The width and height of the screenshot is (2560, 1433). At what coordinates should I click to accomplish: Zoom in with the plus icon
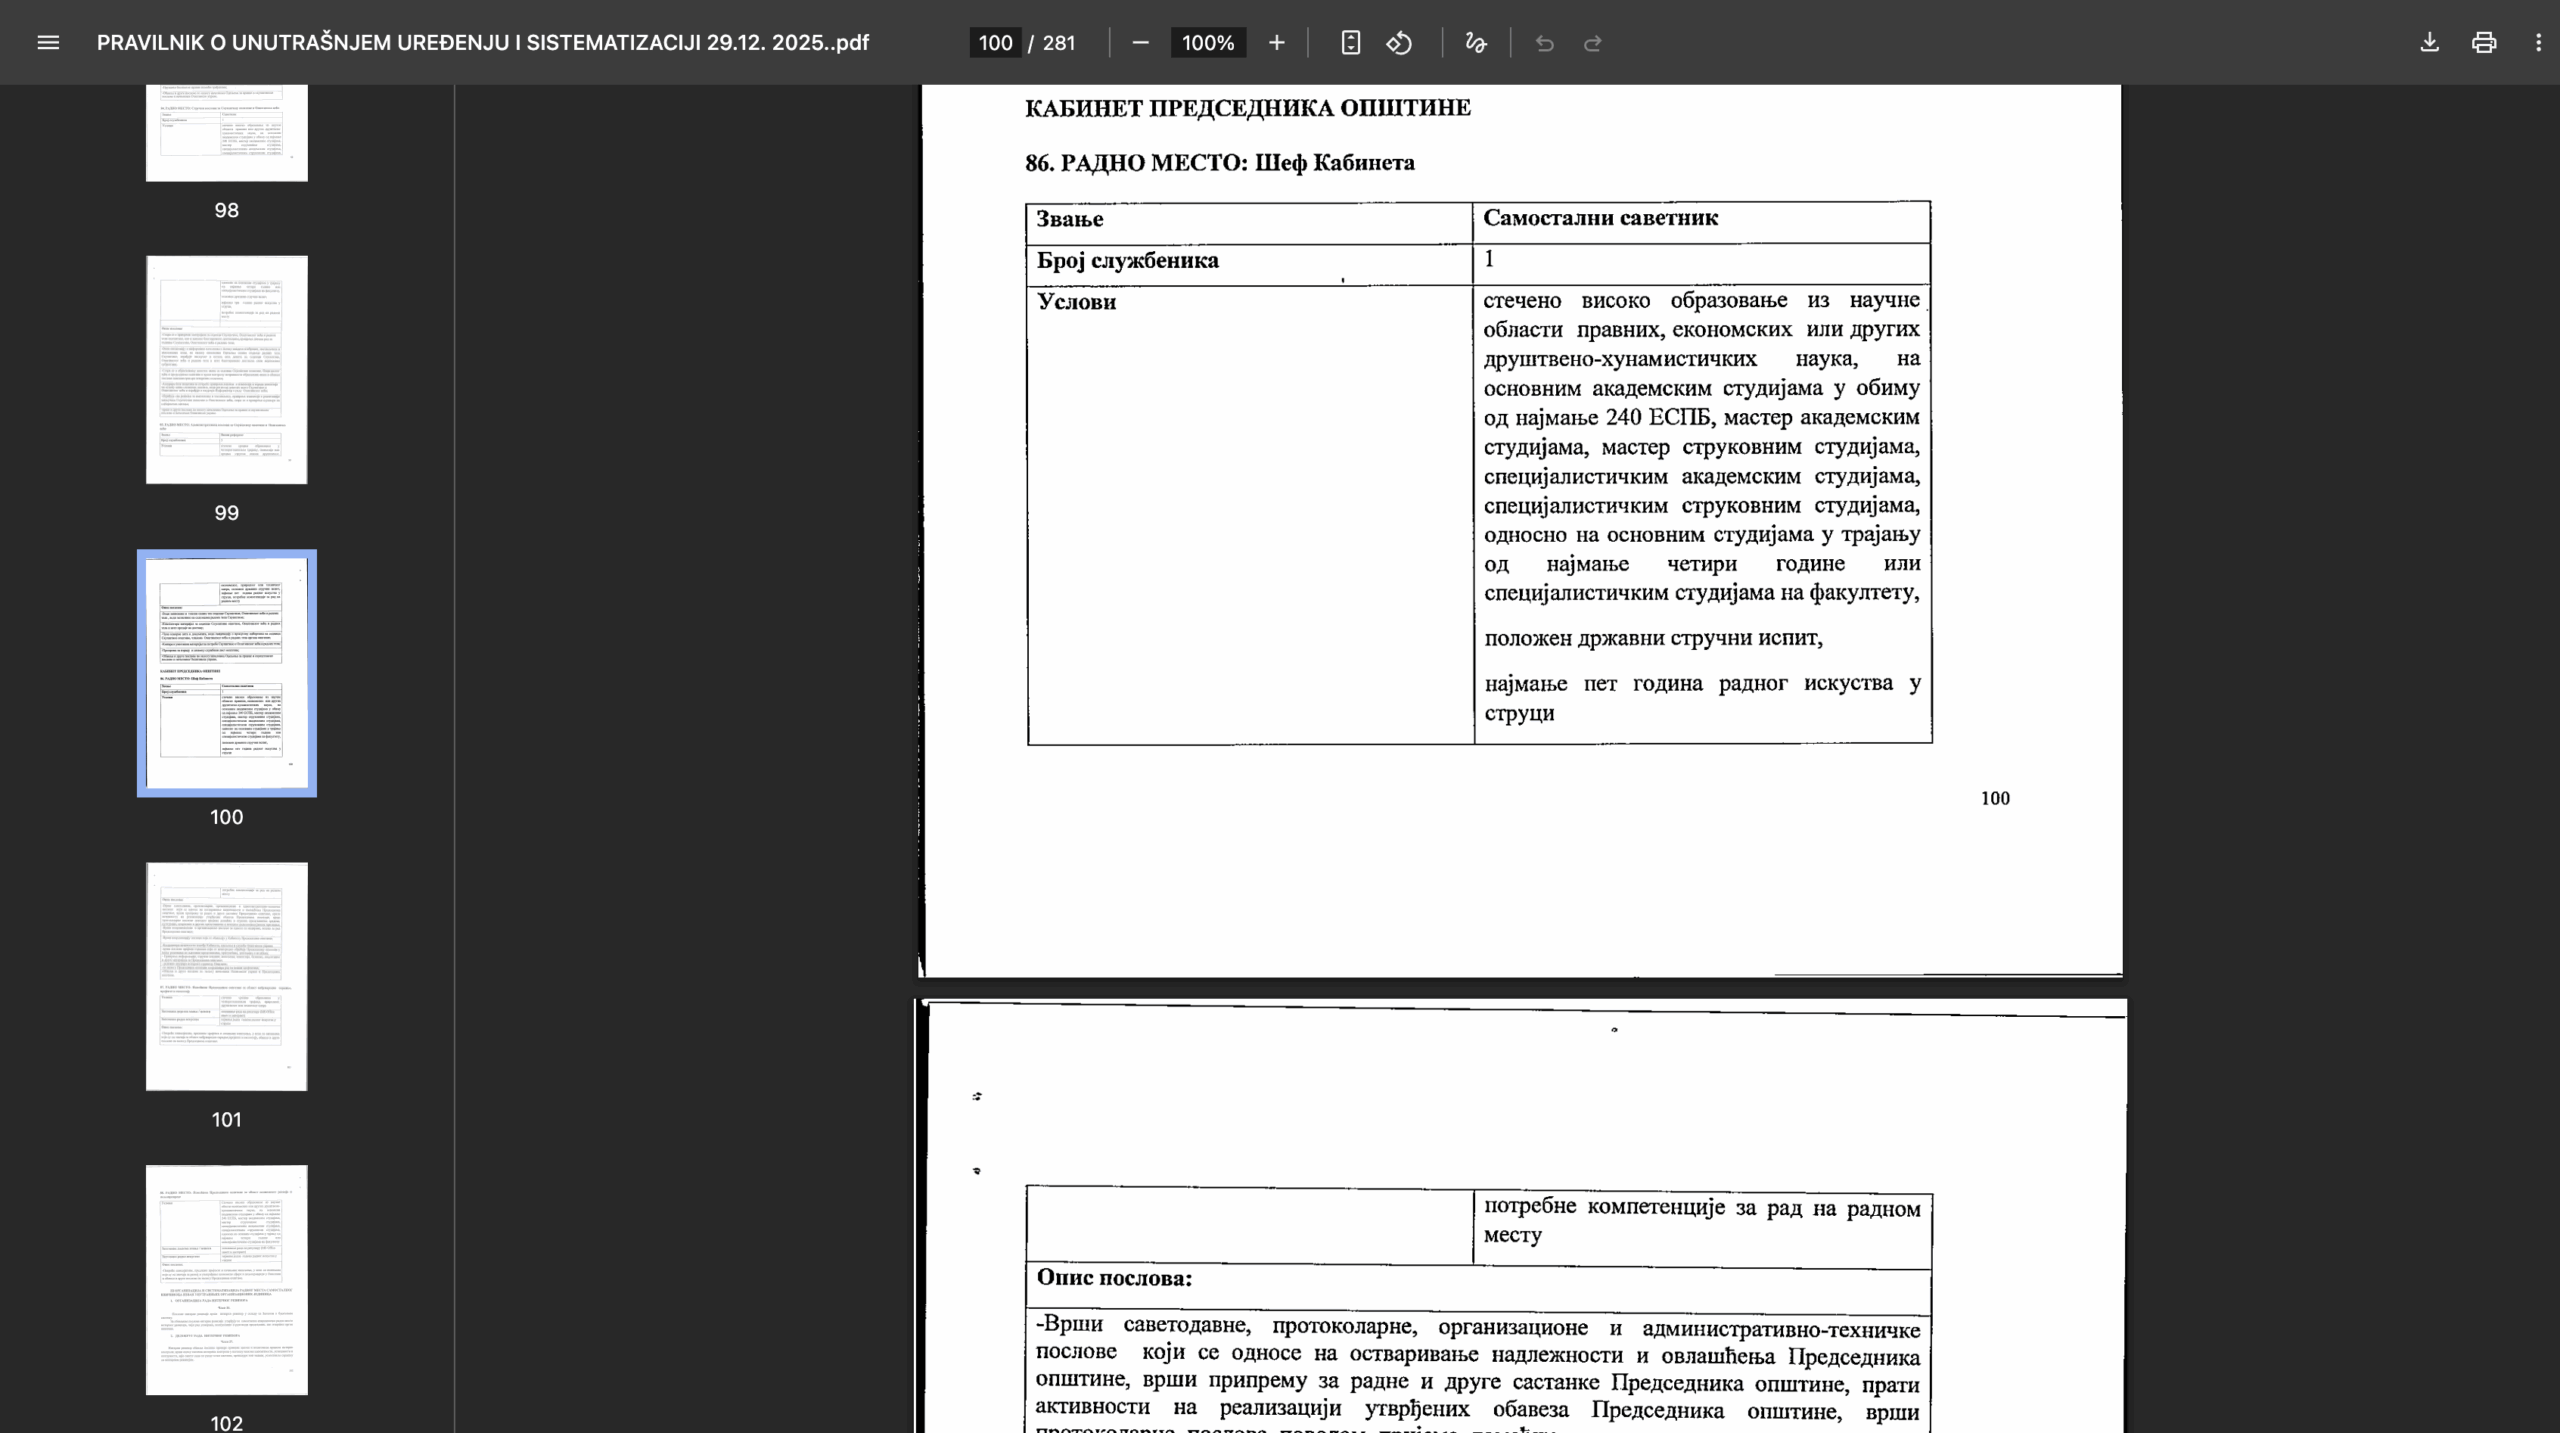click(x=1276, y=43)
